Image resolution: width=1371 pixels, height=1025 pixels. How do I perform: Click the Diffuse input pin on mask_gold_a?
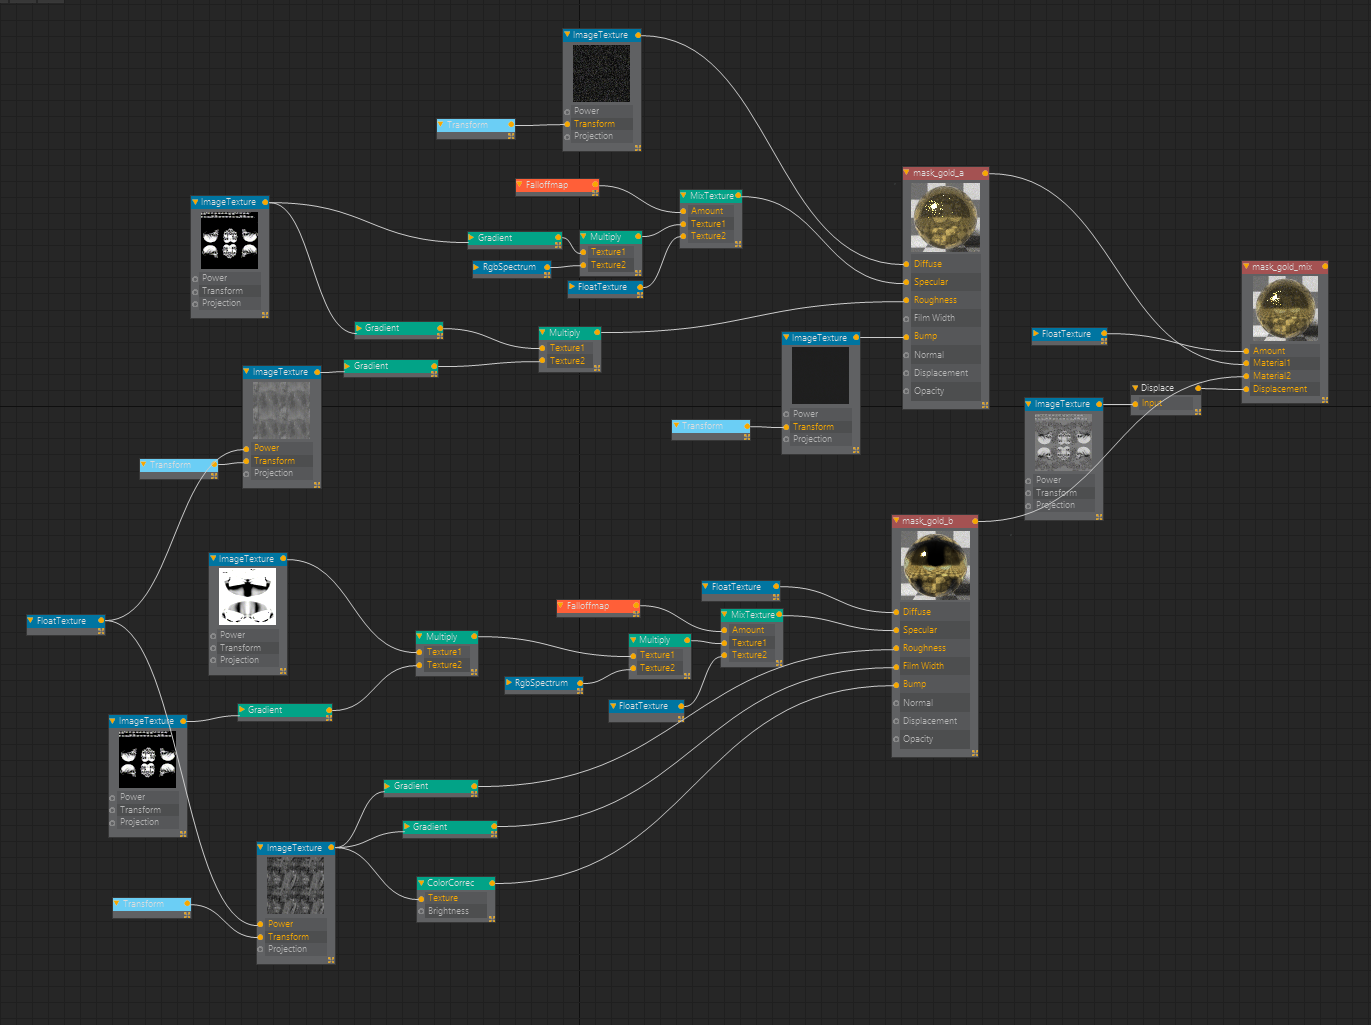pos(907,264)
